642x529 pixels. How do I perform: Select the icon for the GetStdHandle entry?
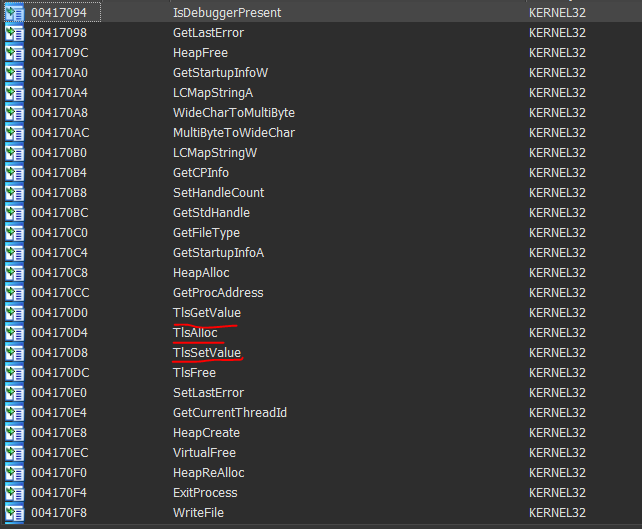15,213
